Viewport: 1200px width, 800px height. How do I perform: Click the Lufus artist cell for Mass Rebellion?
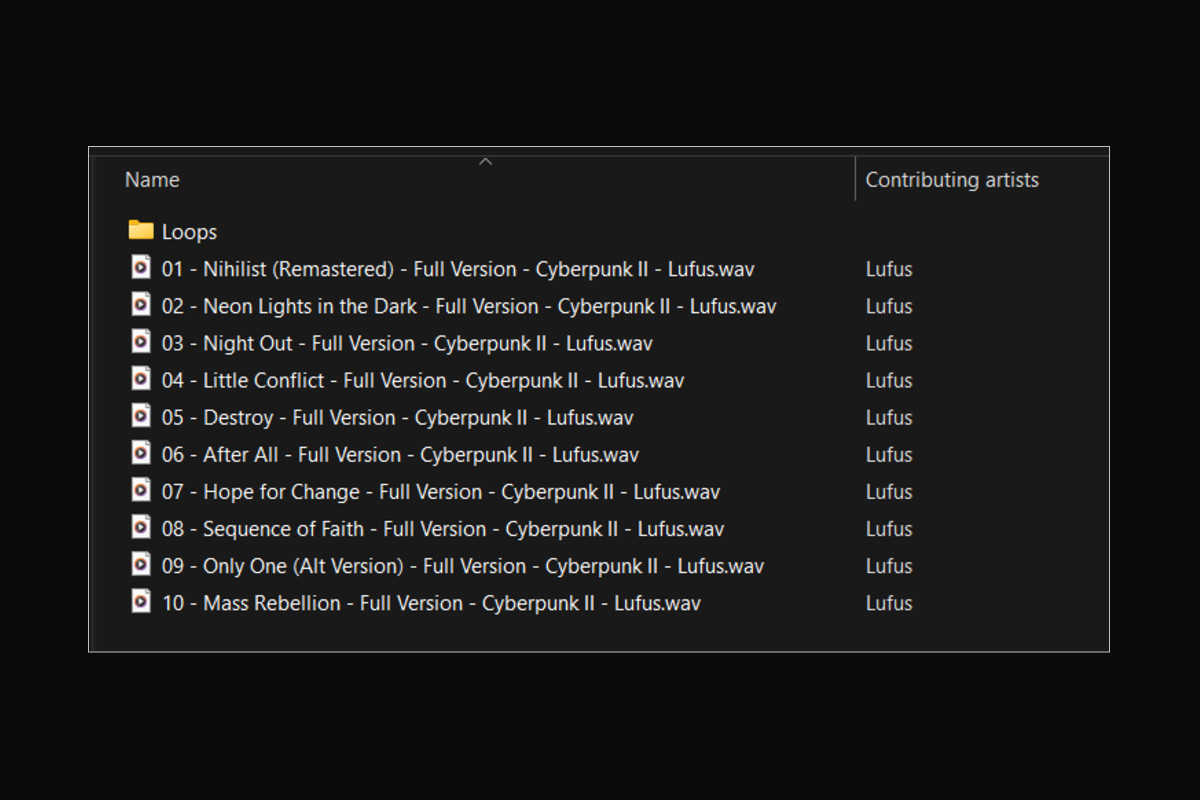889,603
